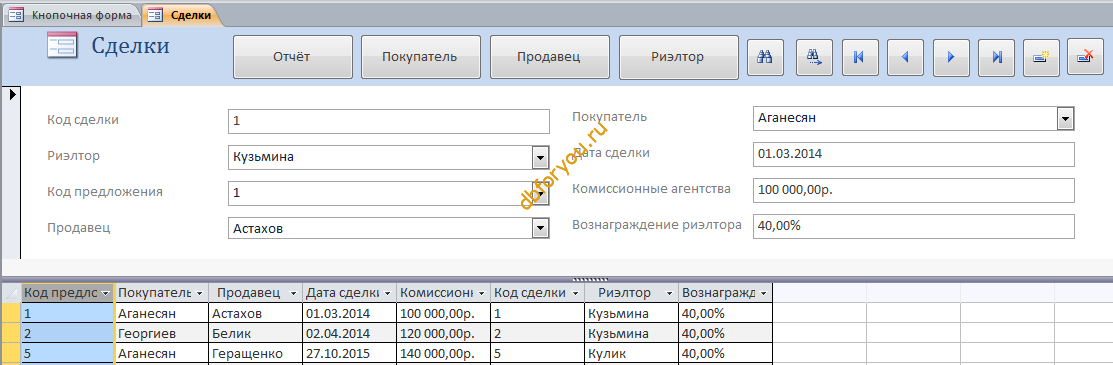This screenshot has width=1113, height=365.
Task: Add a new record icon
Action: click(1041, 57)
